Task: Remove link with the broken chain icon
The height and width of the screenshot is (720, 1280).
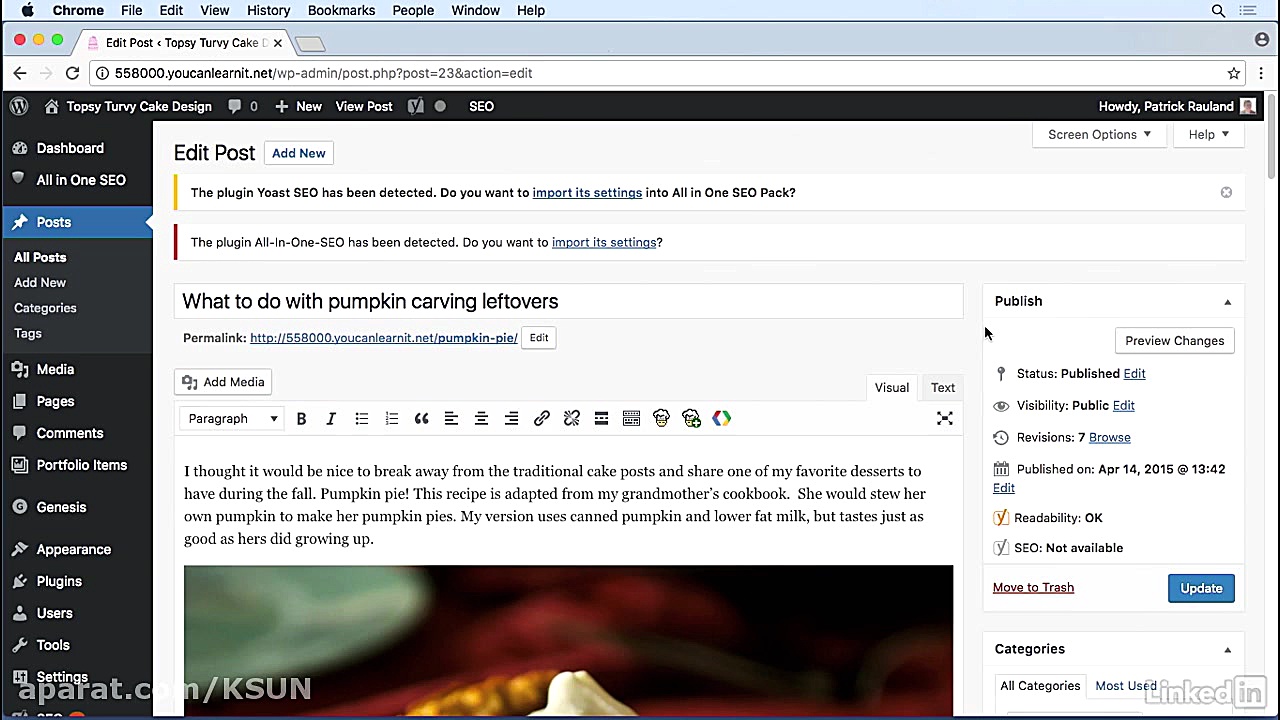Action: tap(571, 419)
